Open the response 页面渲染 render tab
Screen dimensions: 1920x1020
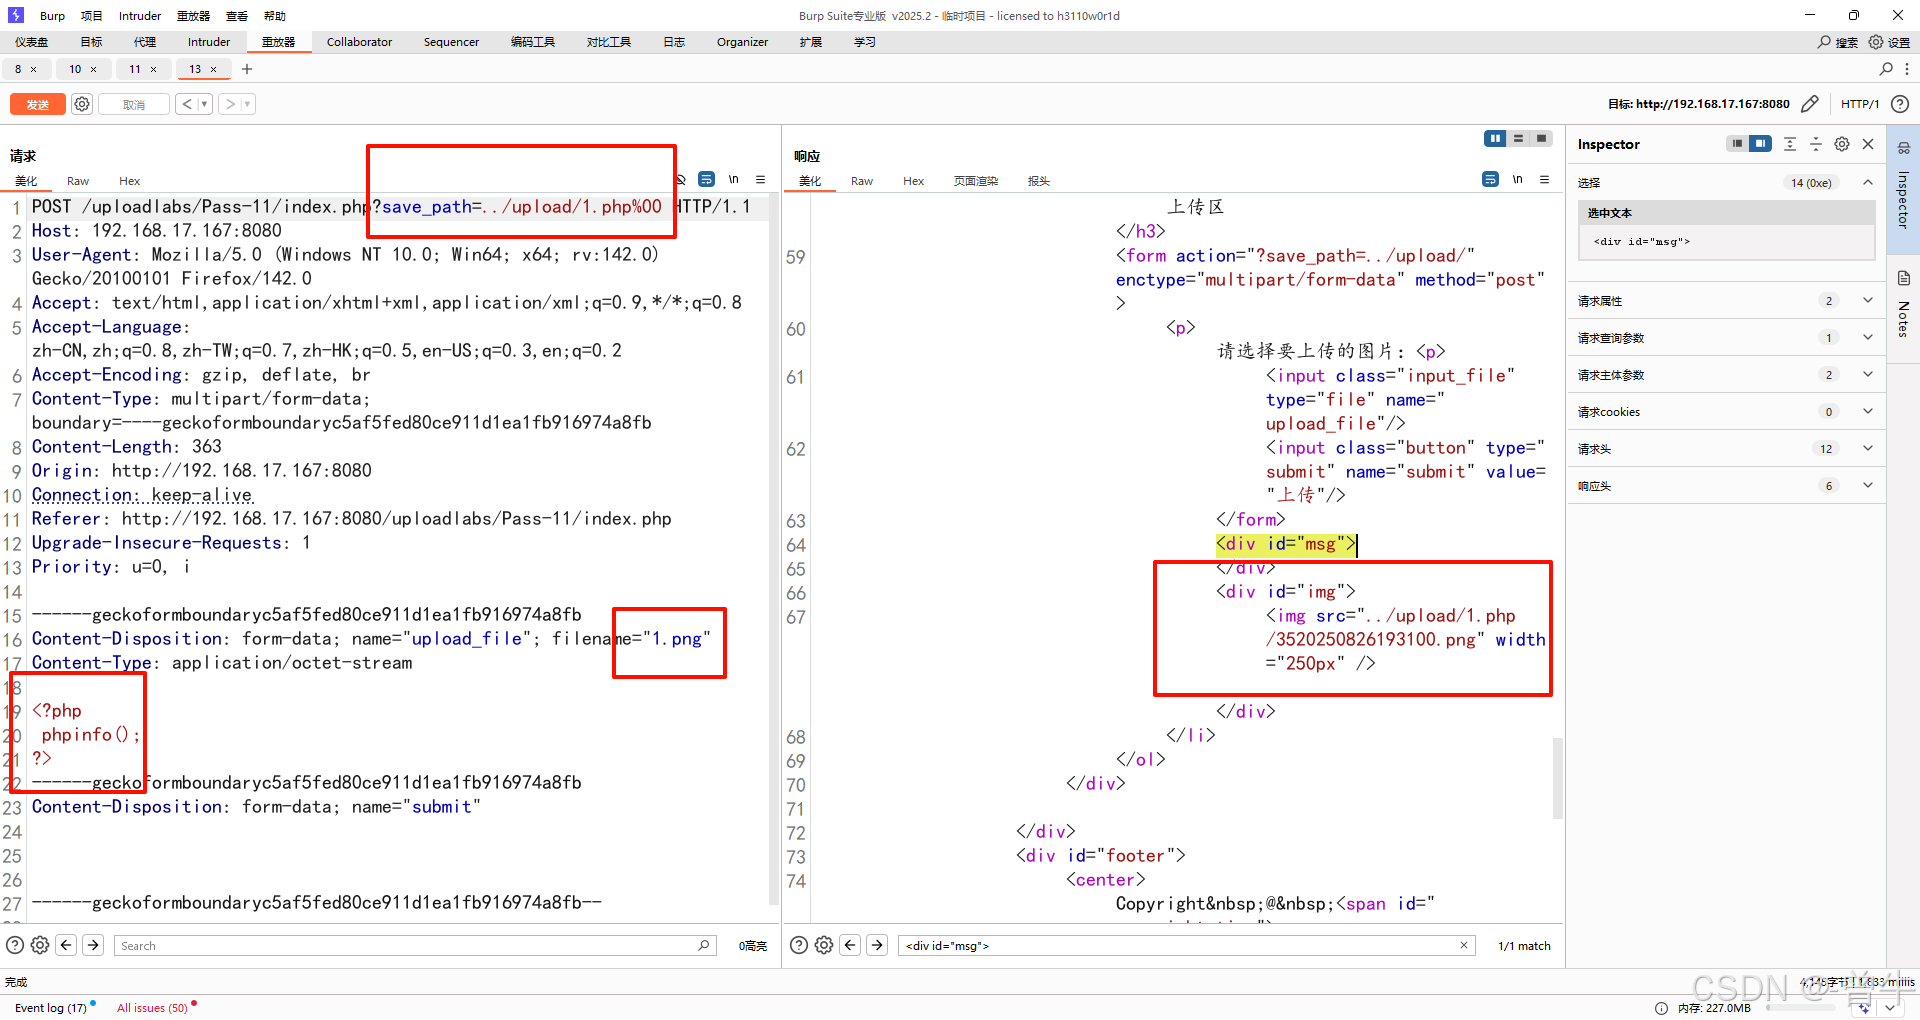point(976,181)
